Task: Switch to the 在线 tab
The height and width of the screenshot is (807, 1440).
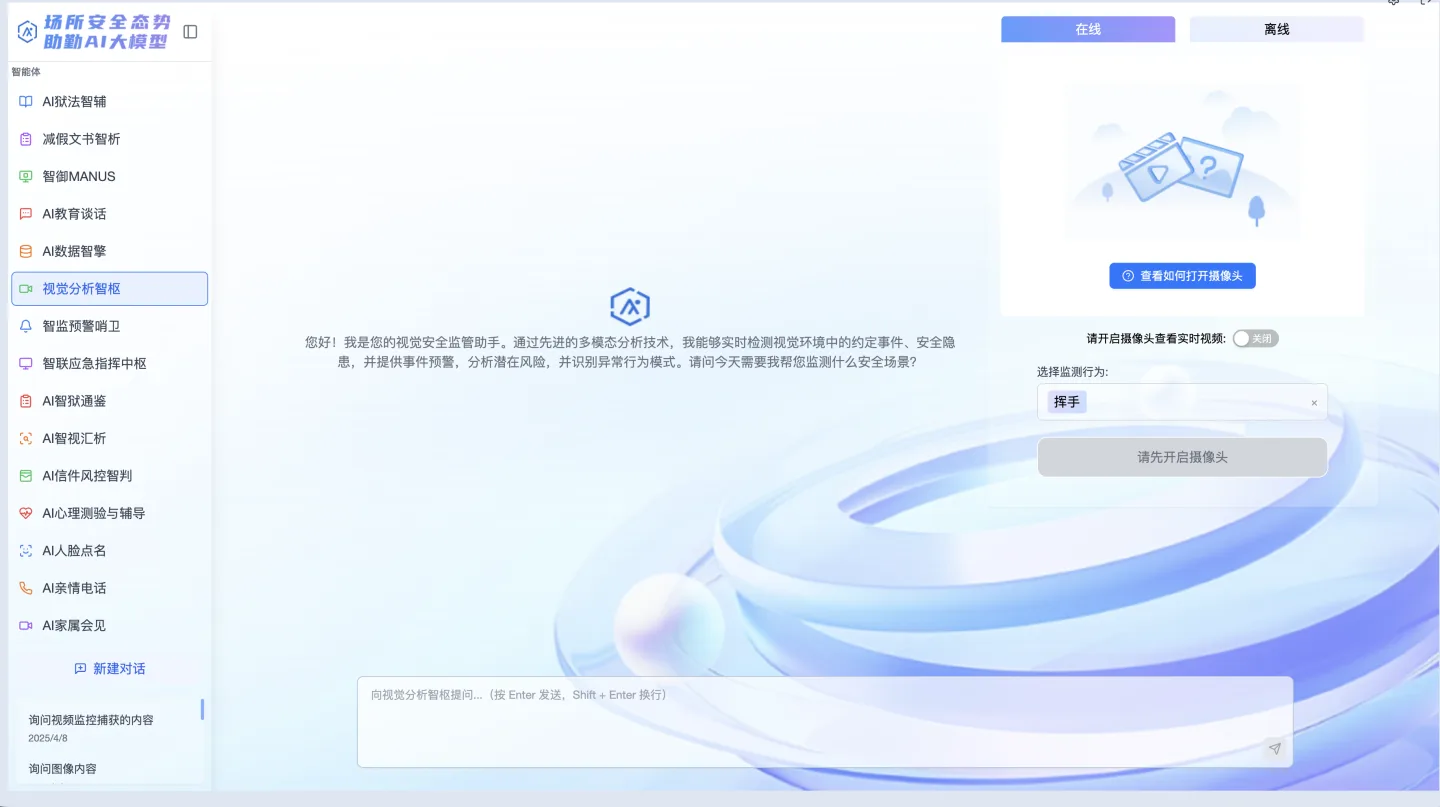Action: [1088, 29]
